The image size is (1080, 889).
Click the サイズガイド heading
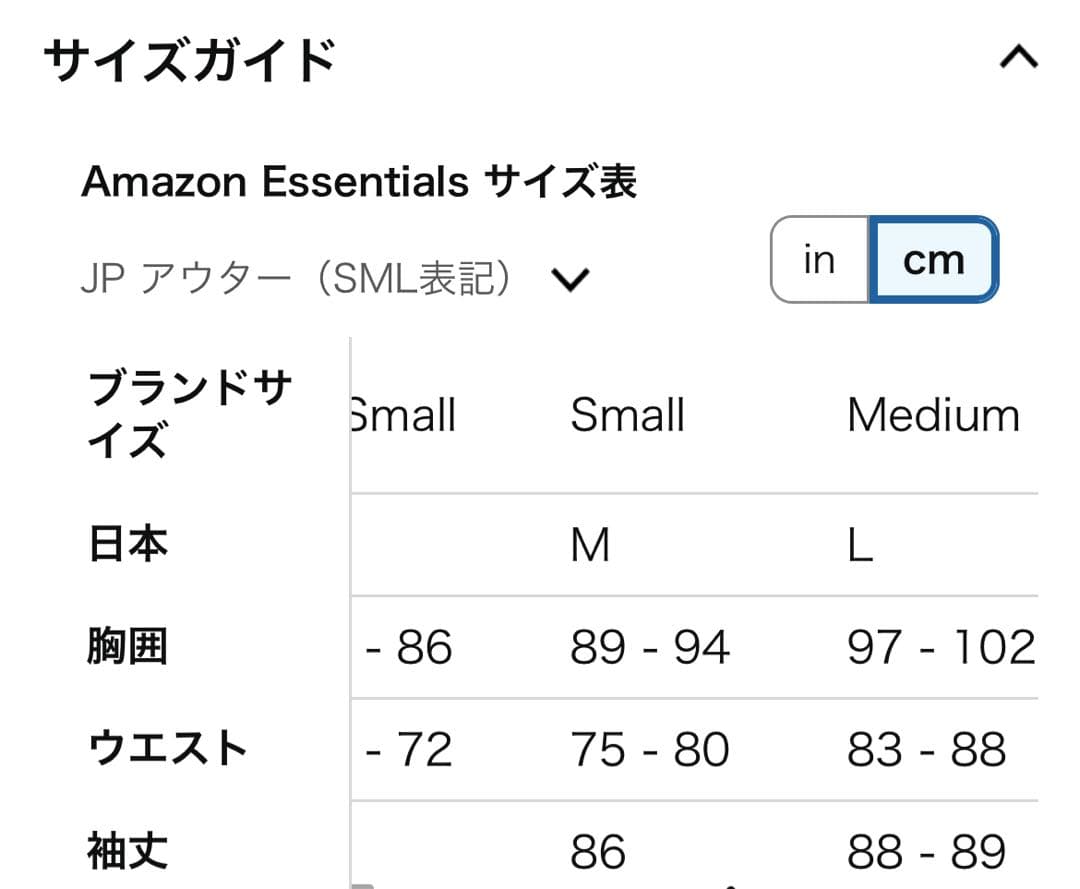click(190, 61)
